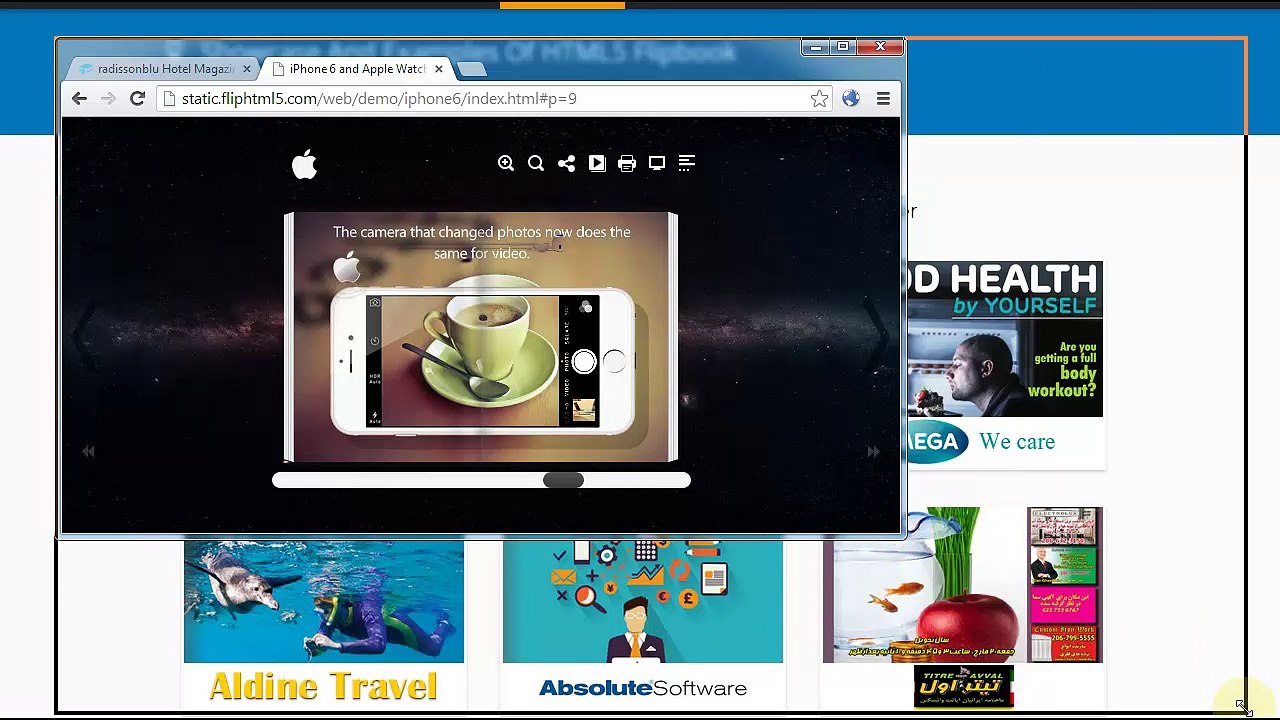Open a new browser tab

(471, 69)
